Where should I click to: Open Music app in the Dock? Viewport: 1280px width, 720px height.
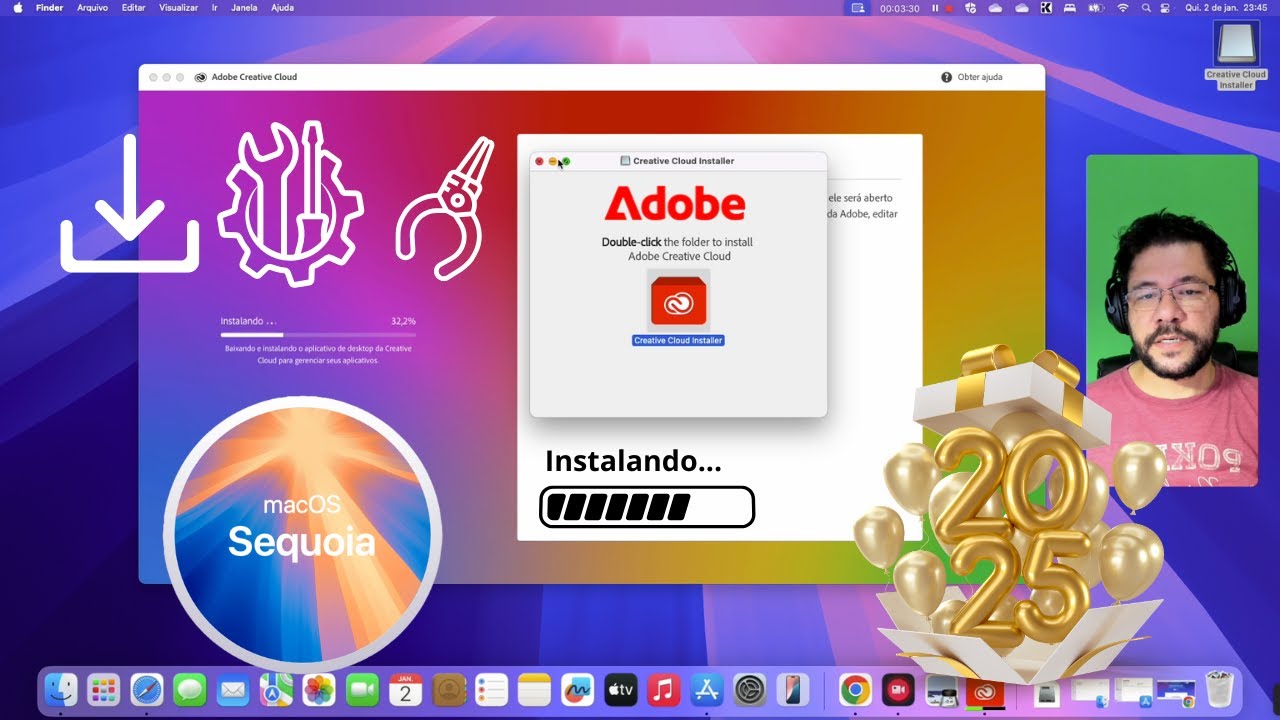click(x=663, y=690)
